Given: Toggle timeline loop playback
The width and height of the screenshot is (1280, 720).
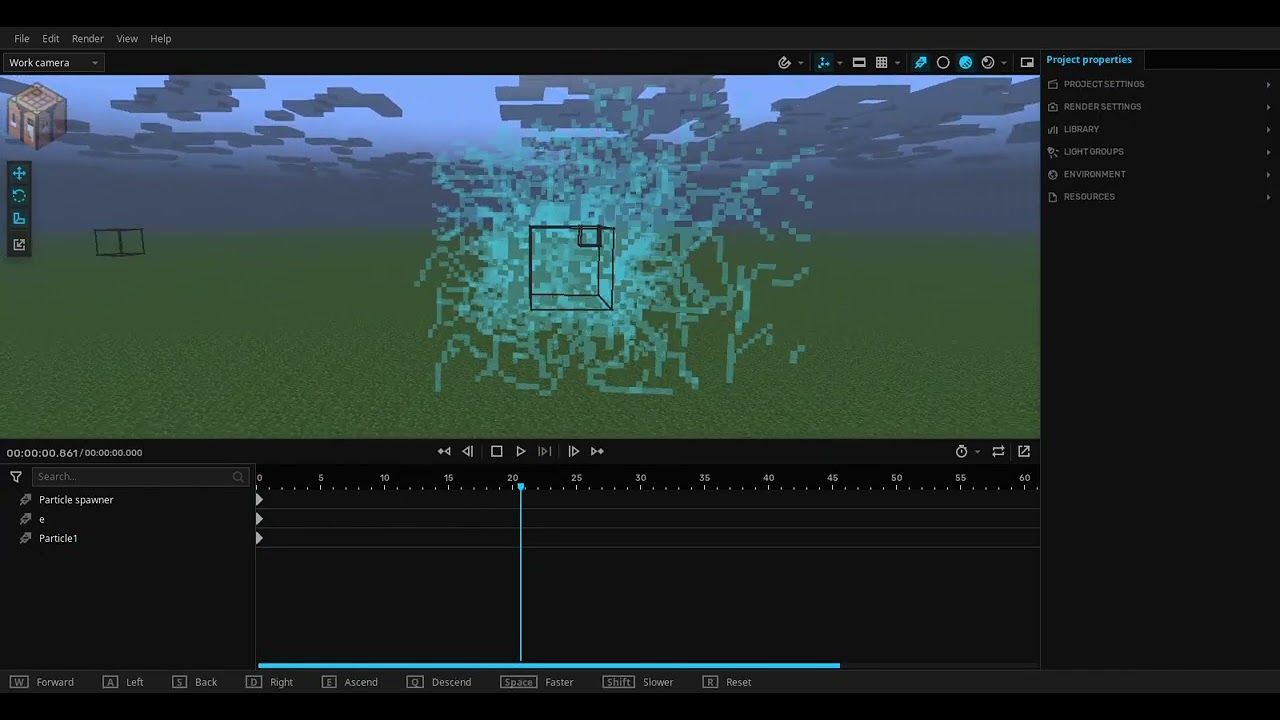Looking at the screenshot, I should 998,451.
